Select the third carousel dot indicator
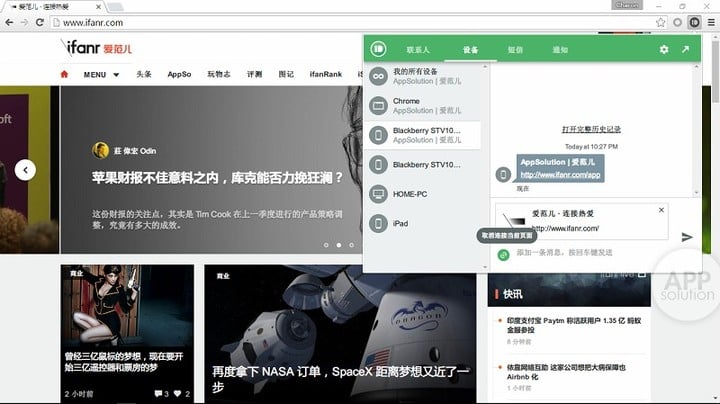 pos(351,245)
